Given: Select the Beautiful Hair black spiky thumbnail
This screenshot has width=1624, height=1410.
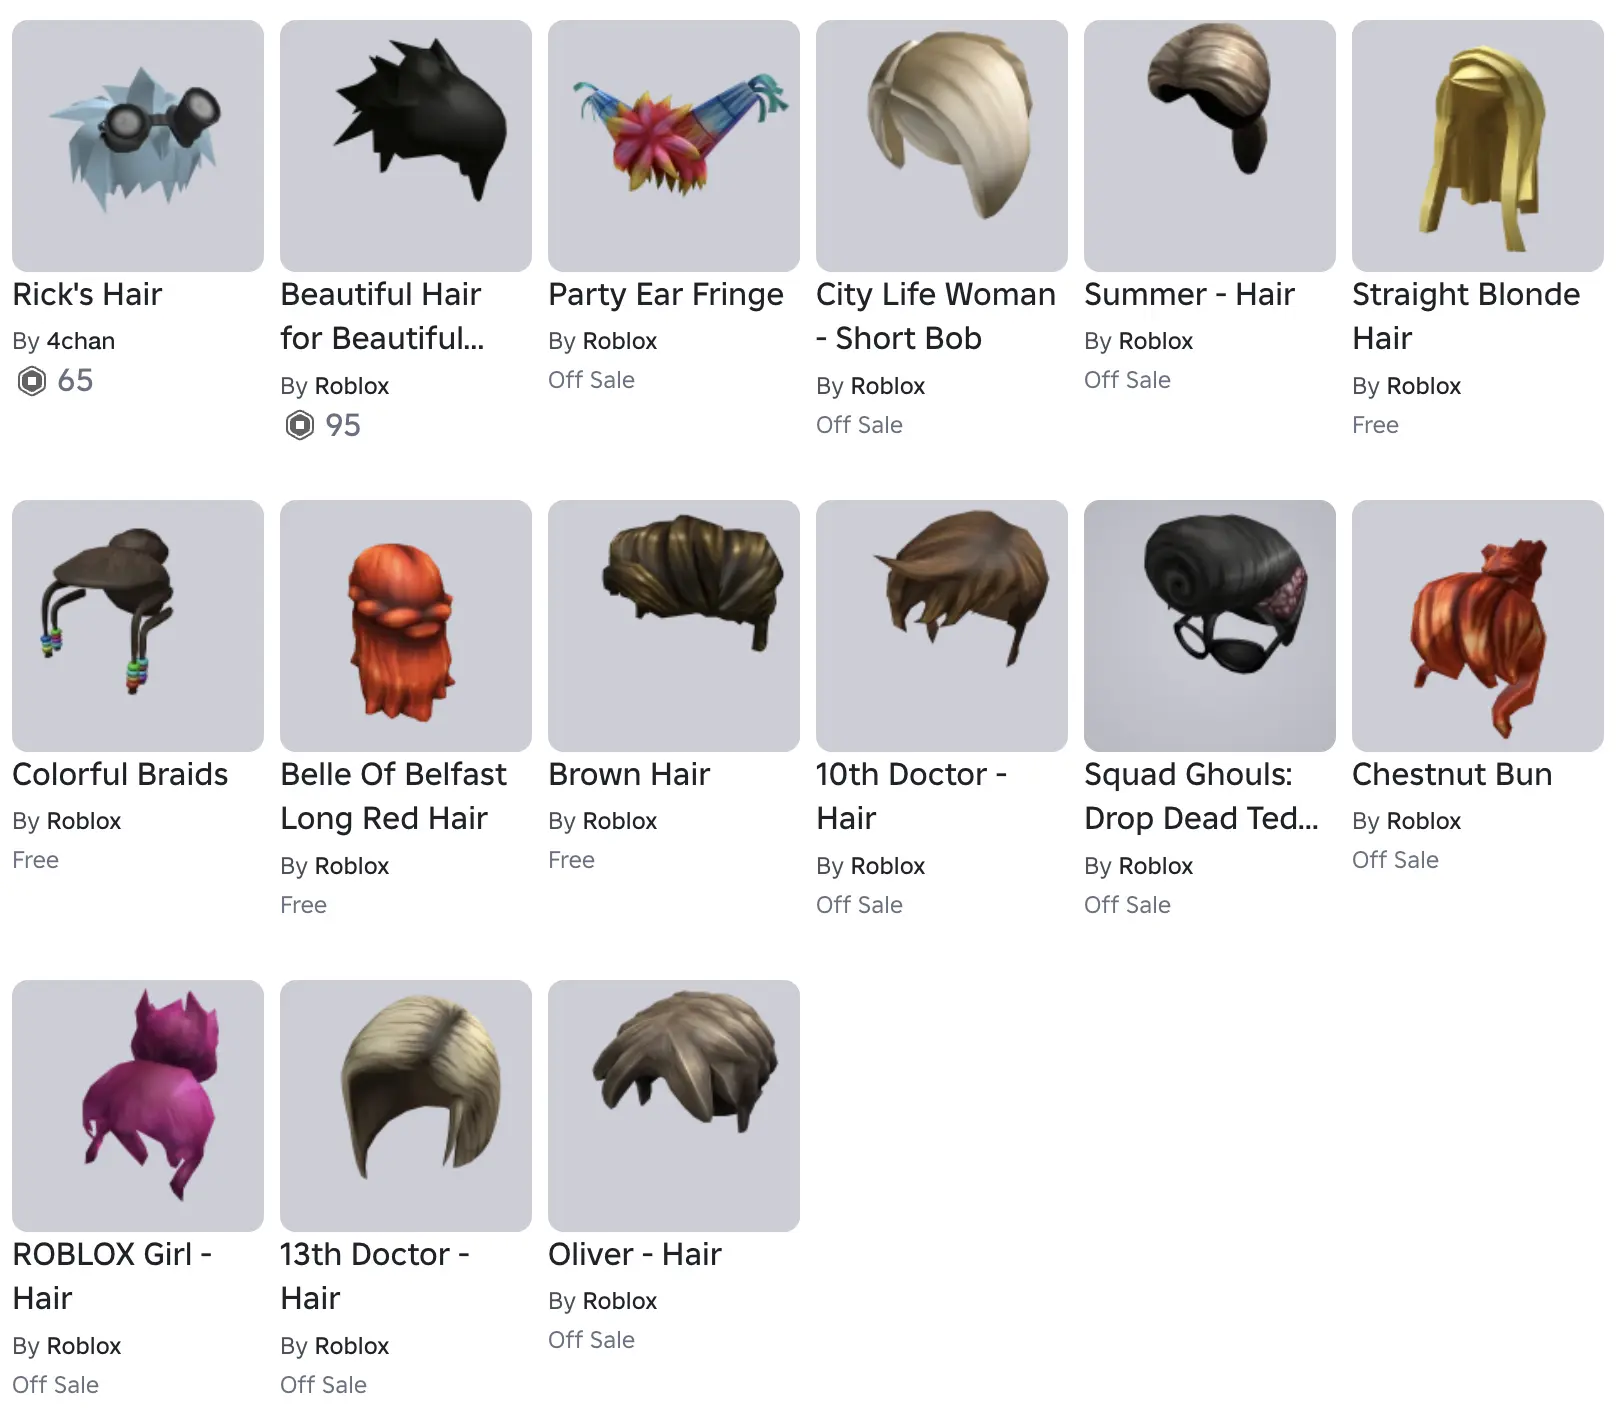Looking at the screenshot, I should click(406, 146).
